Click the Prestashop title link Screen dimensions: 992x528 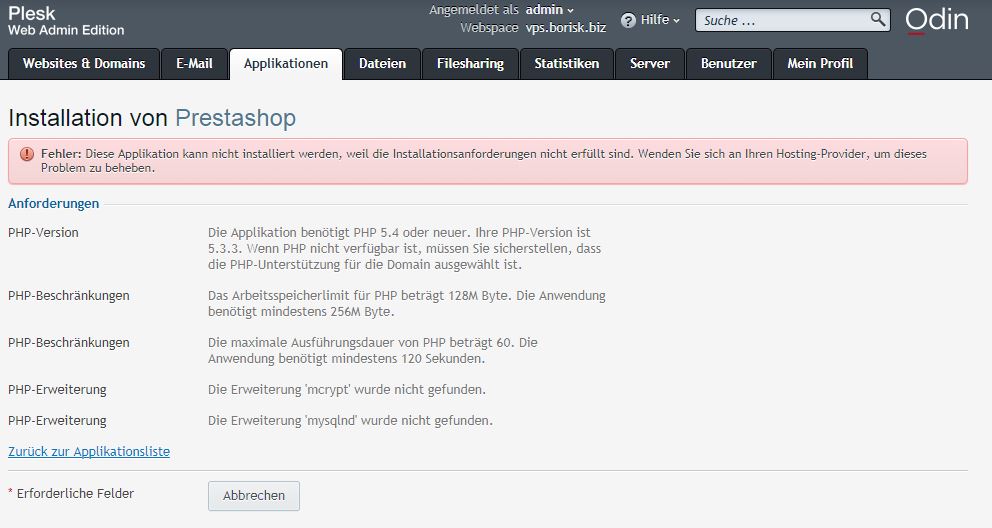tap(235, 118)
